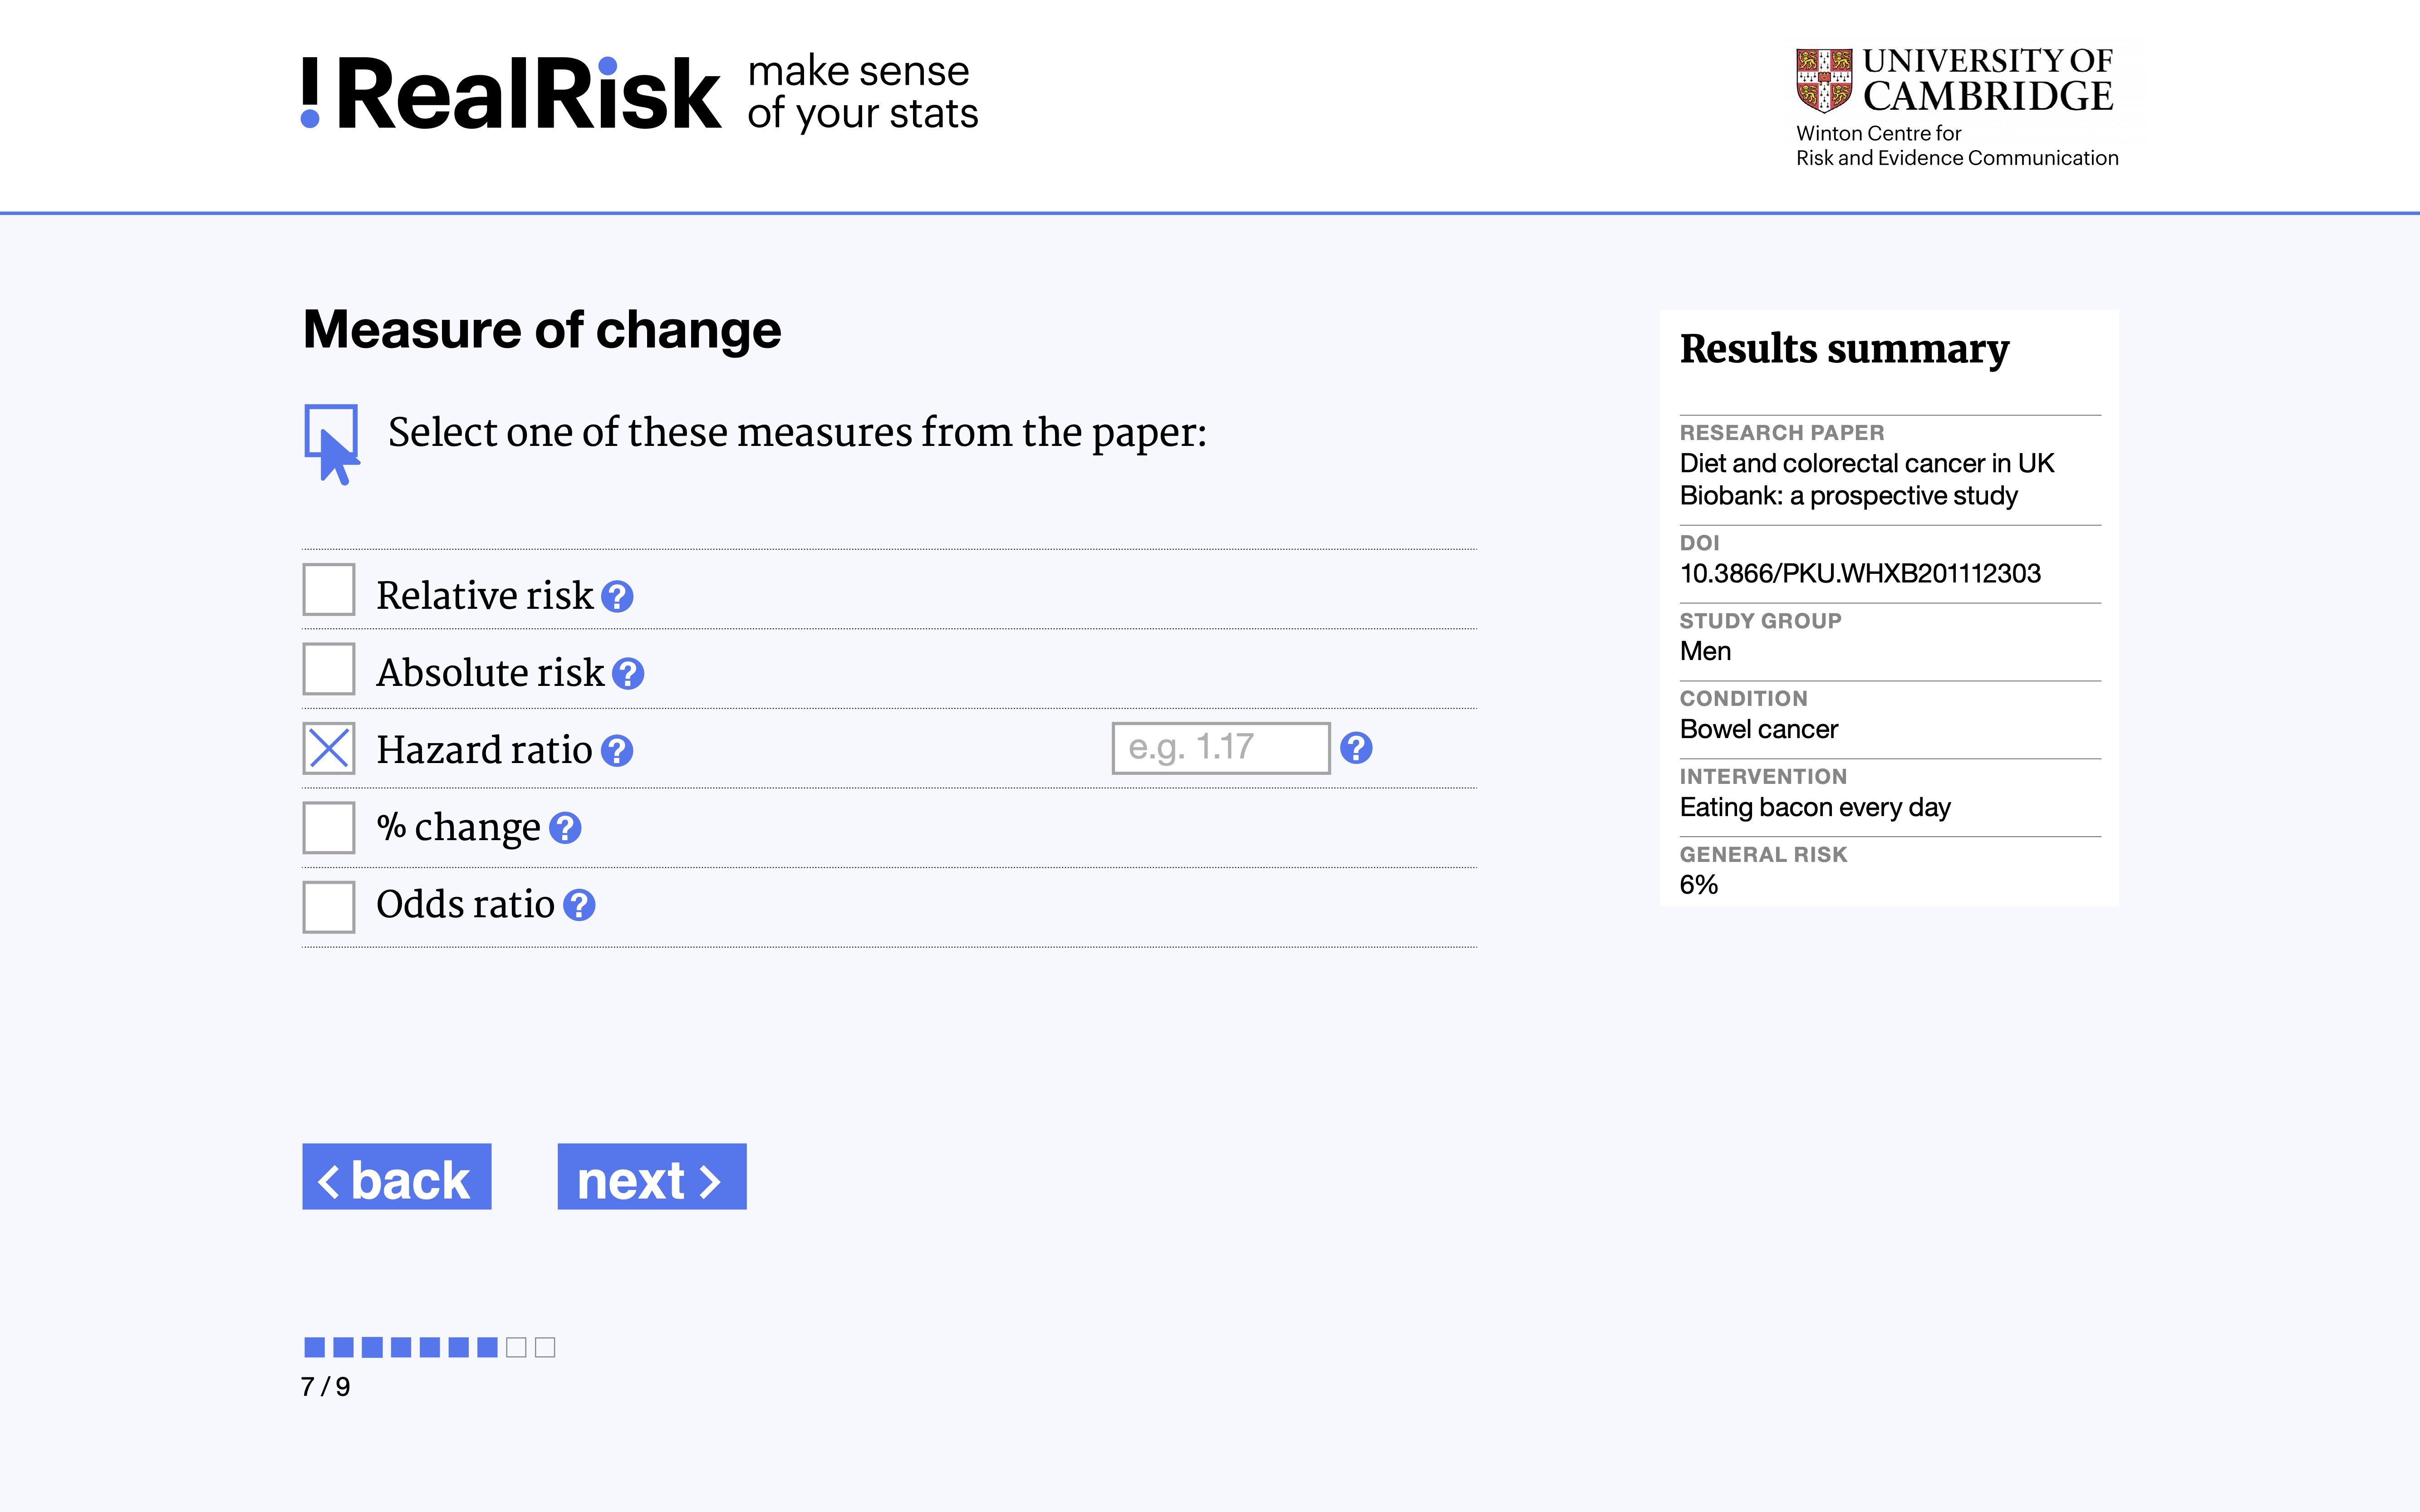Select the Absolute risk checkbox
Image resolution: width=2420 pixels, height=1512 pixels.
329,669
